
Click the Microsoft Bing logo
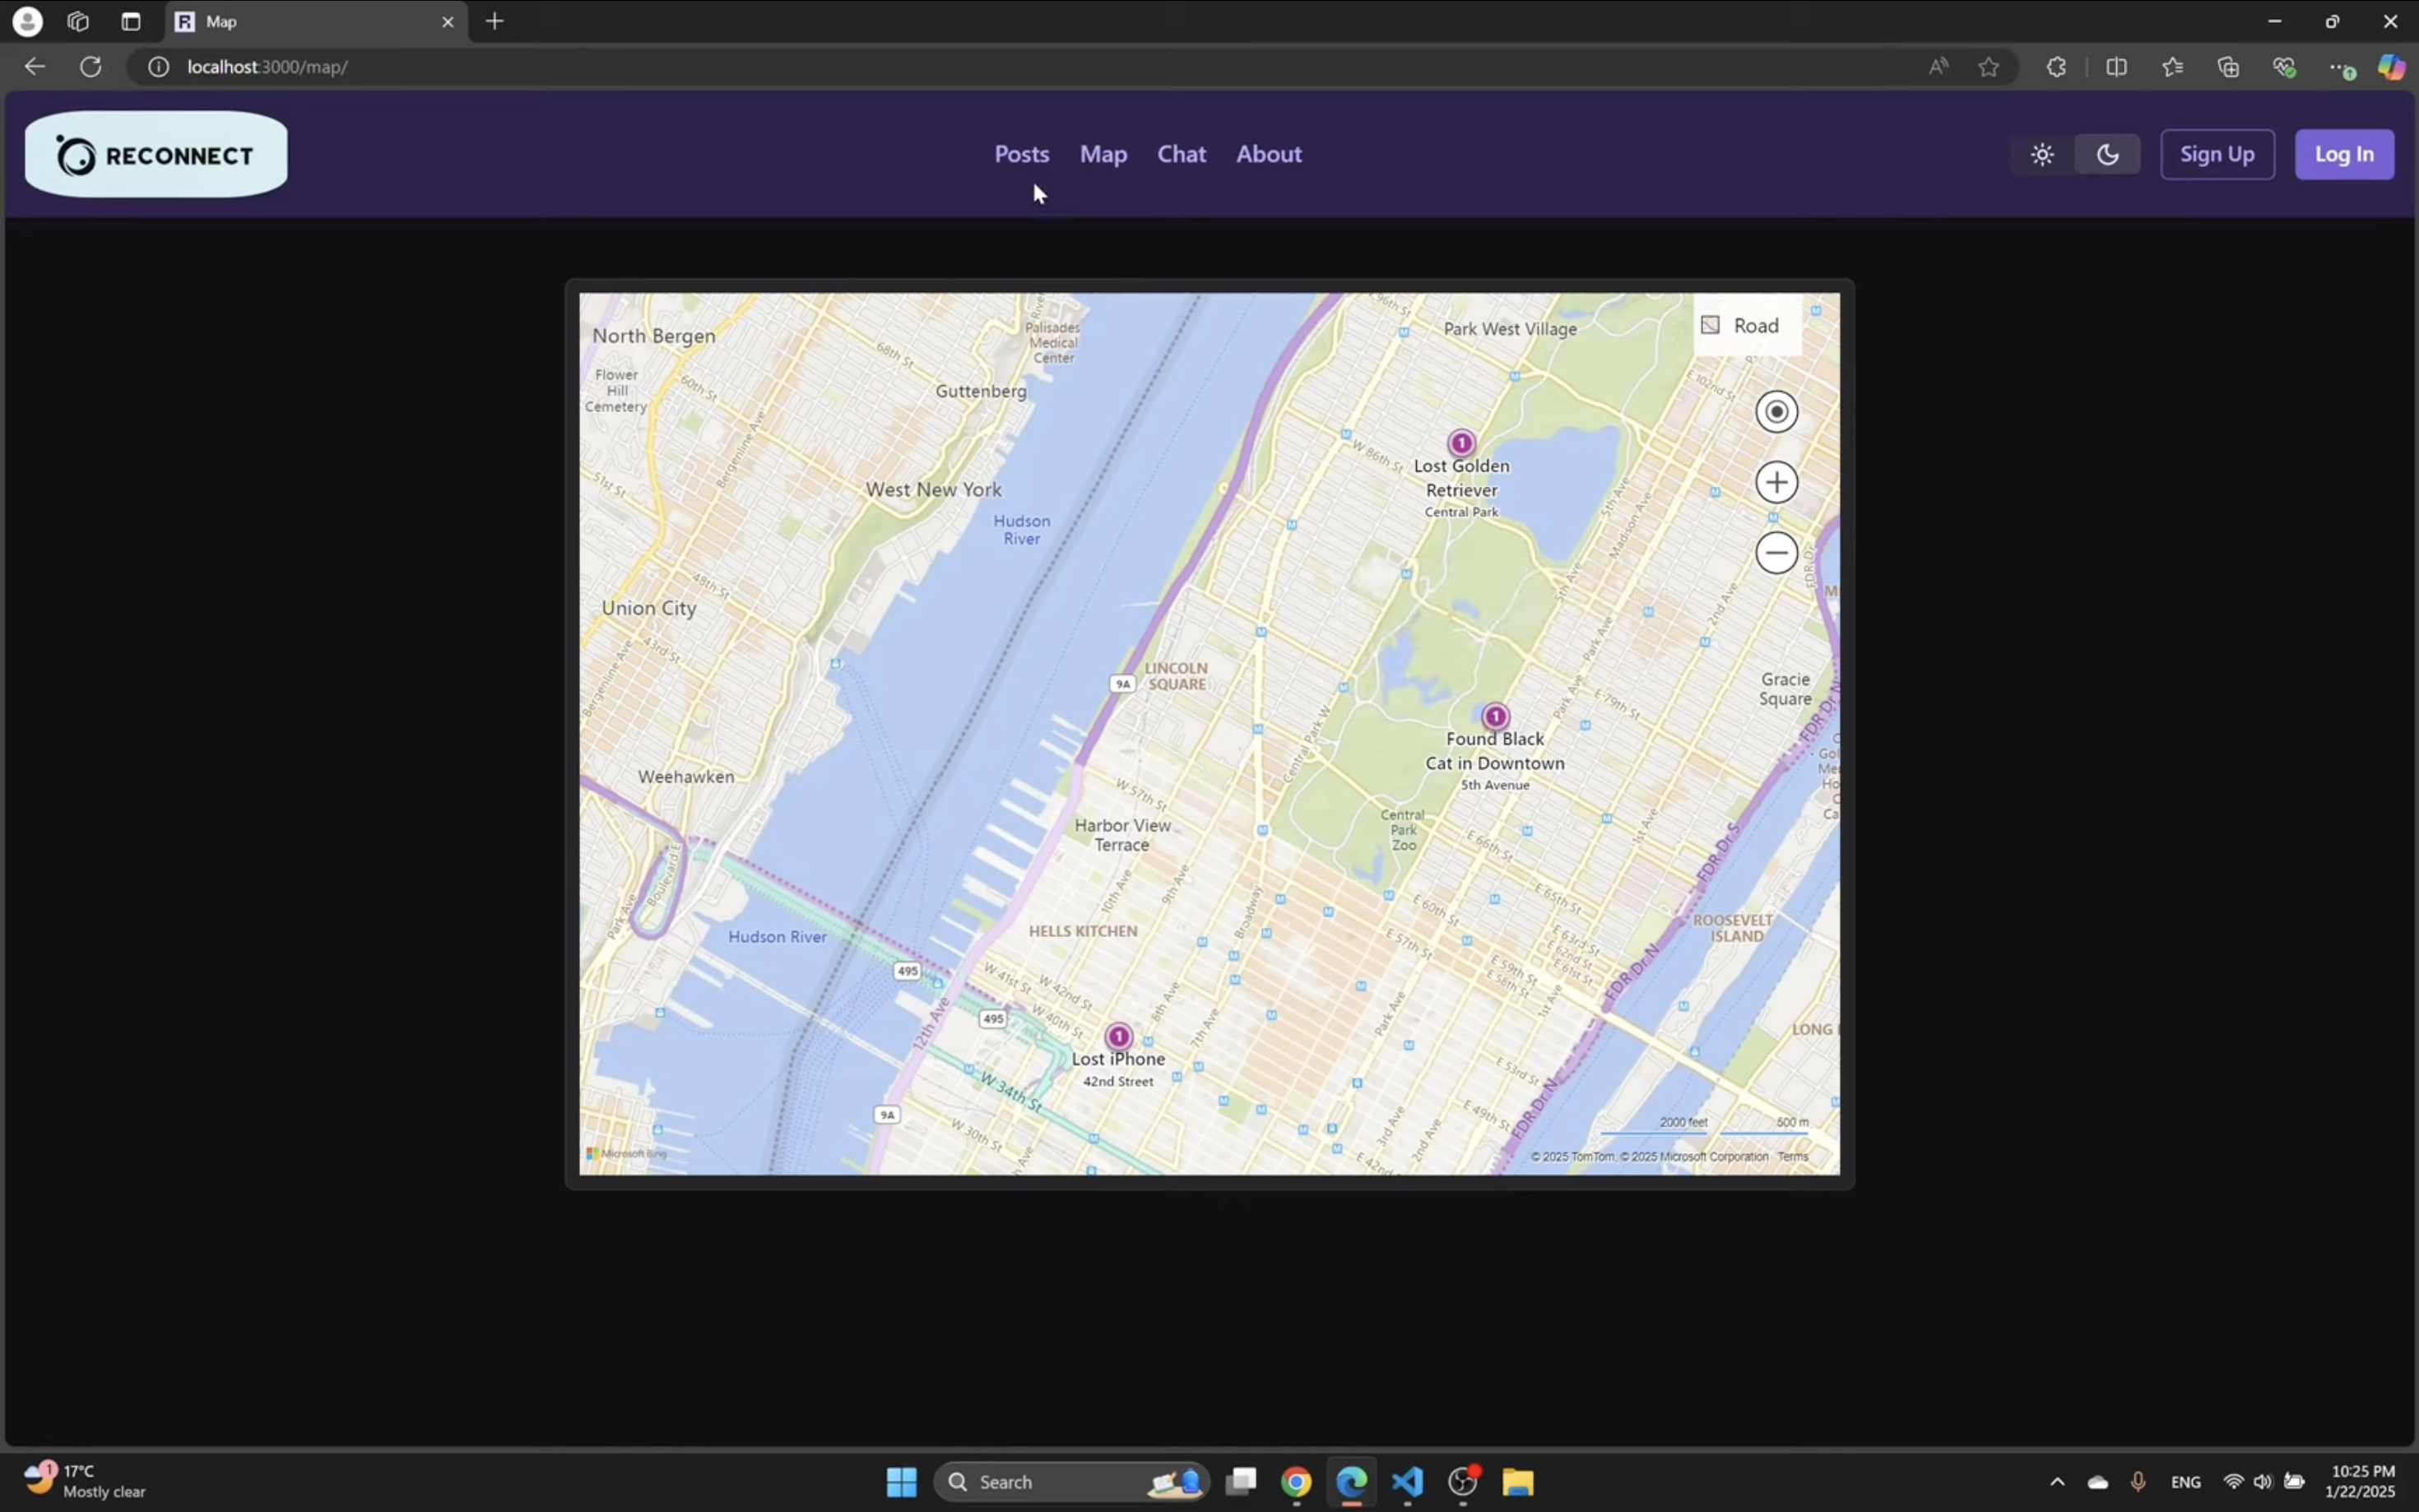tap(626, 1154)
